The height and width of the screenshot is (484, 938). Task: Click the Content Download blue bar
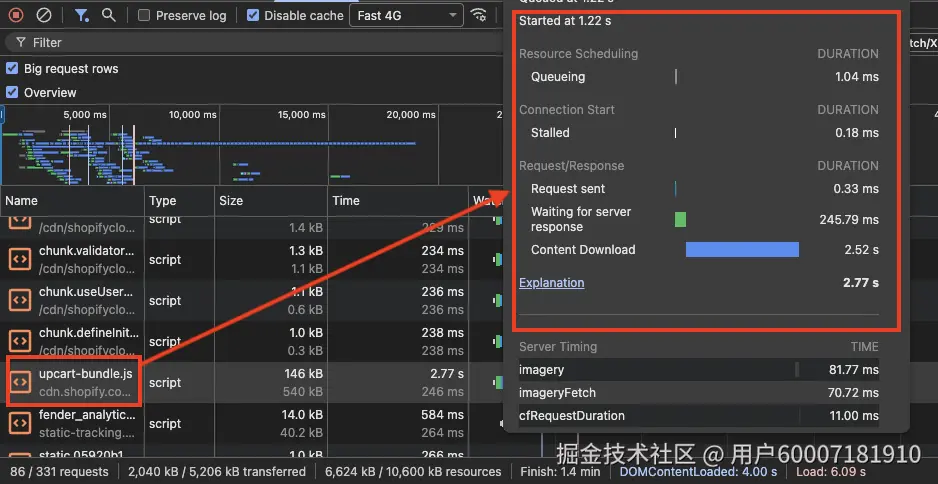(742, 249)
